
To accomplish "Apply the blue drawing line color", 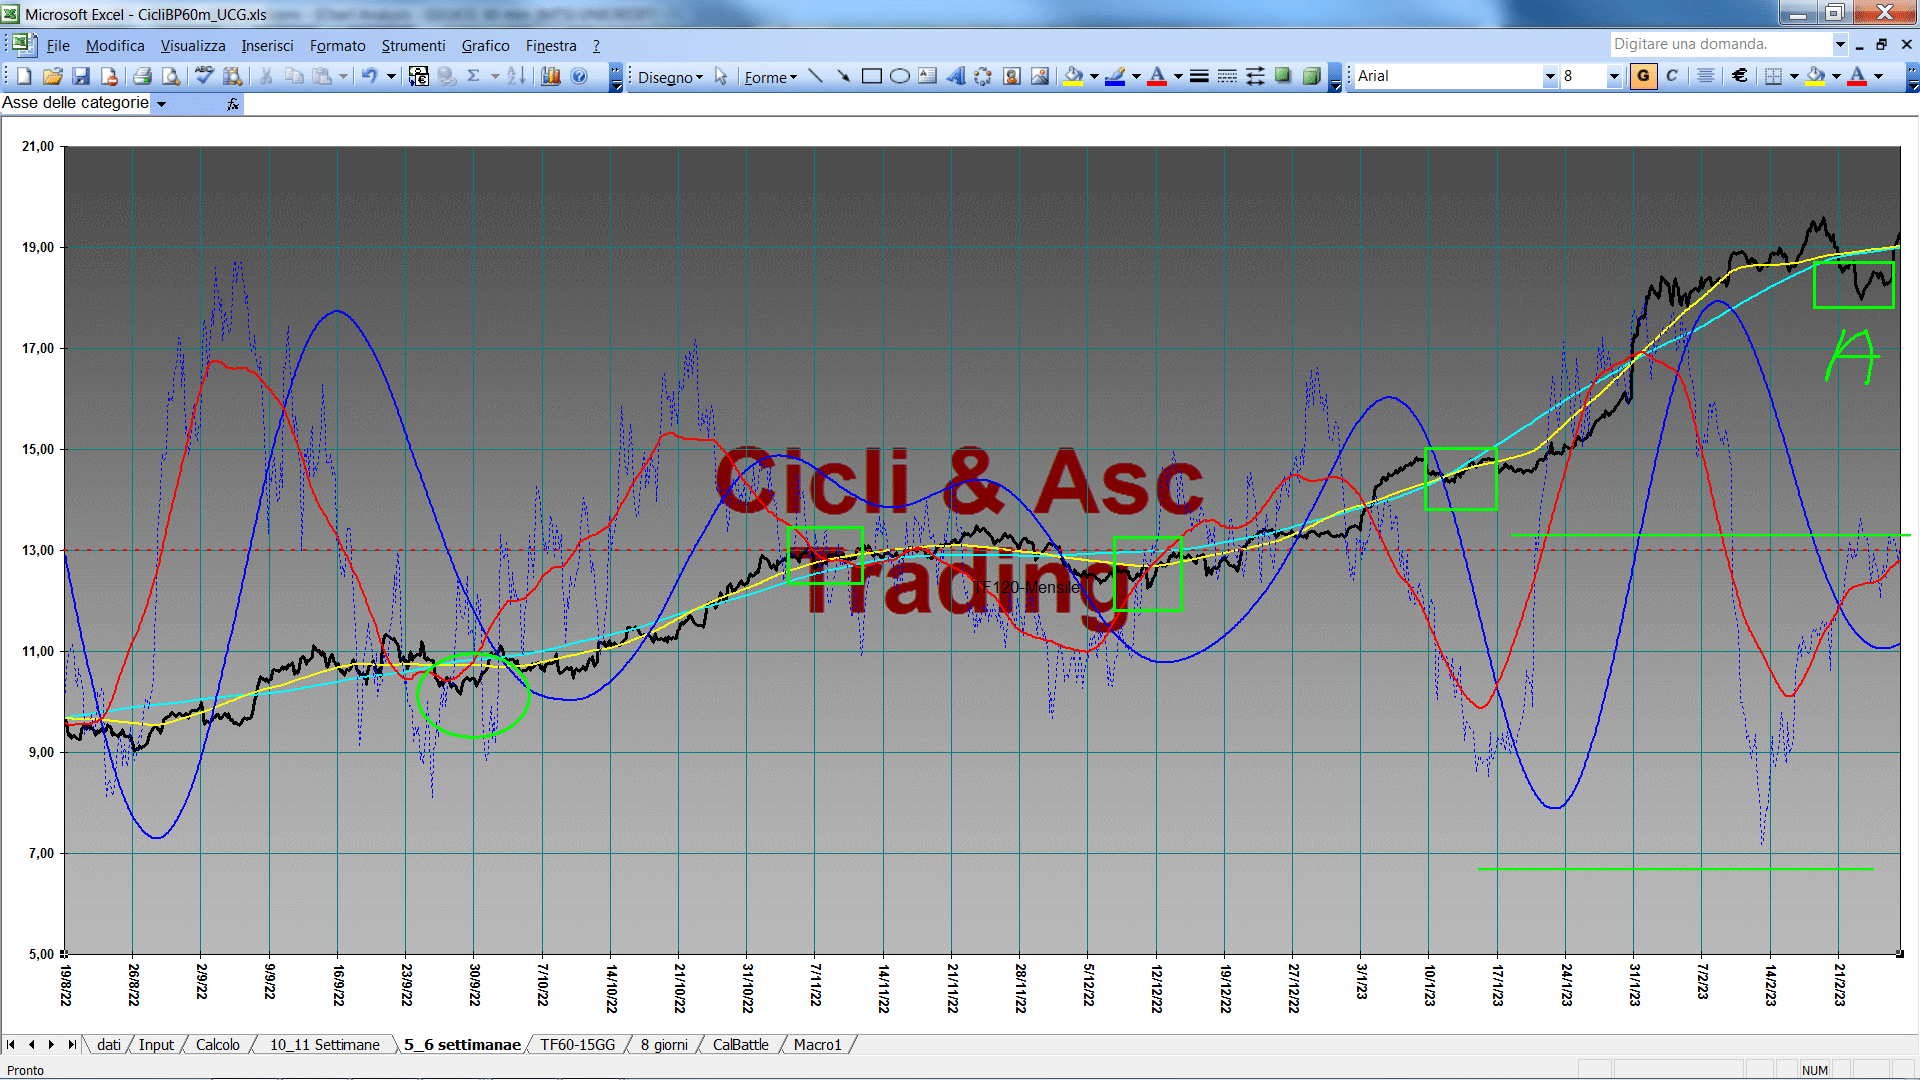I will pyautogui.click(x=1115, y=76).
